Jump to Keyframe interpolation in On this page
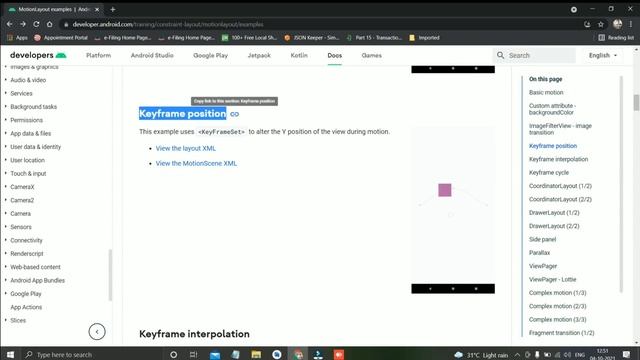This screenshot has height=360, width=640. [558, 159]
